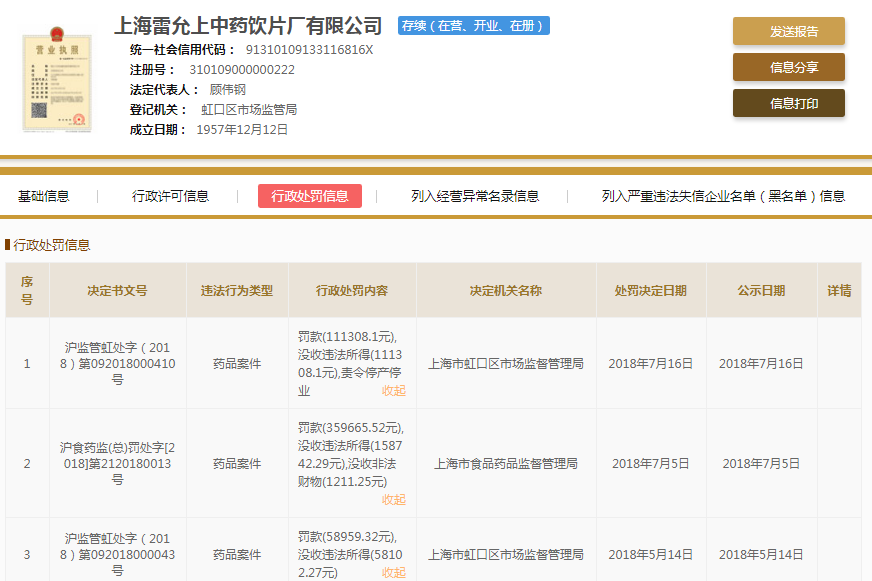Click the decision date 2018年5月14日 in row 3
872x581 pixels.
(651, 554)
